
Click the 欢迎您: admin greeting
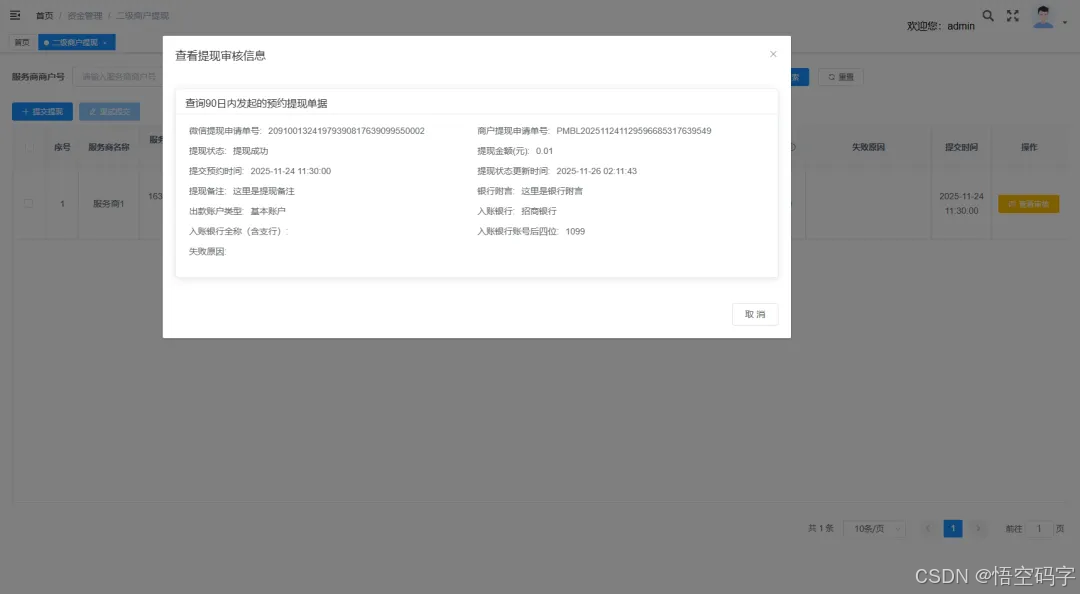coord(940,26)
